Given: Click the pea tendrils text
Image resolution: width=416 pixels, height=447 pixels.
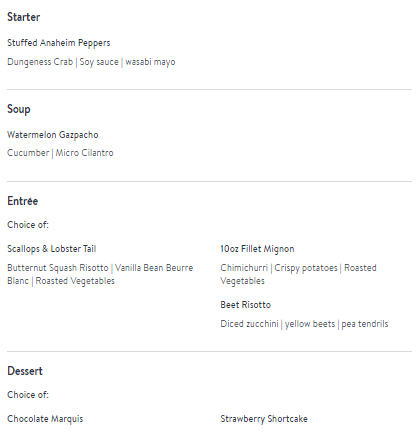Looking at the screenshot, I should pyautogui.click(x=365, y=324).
